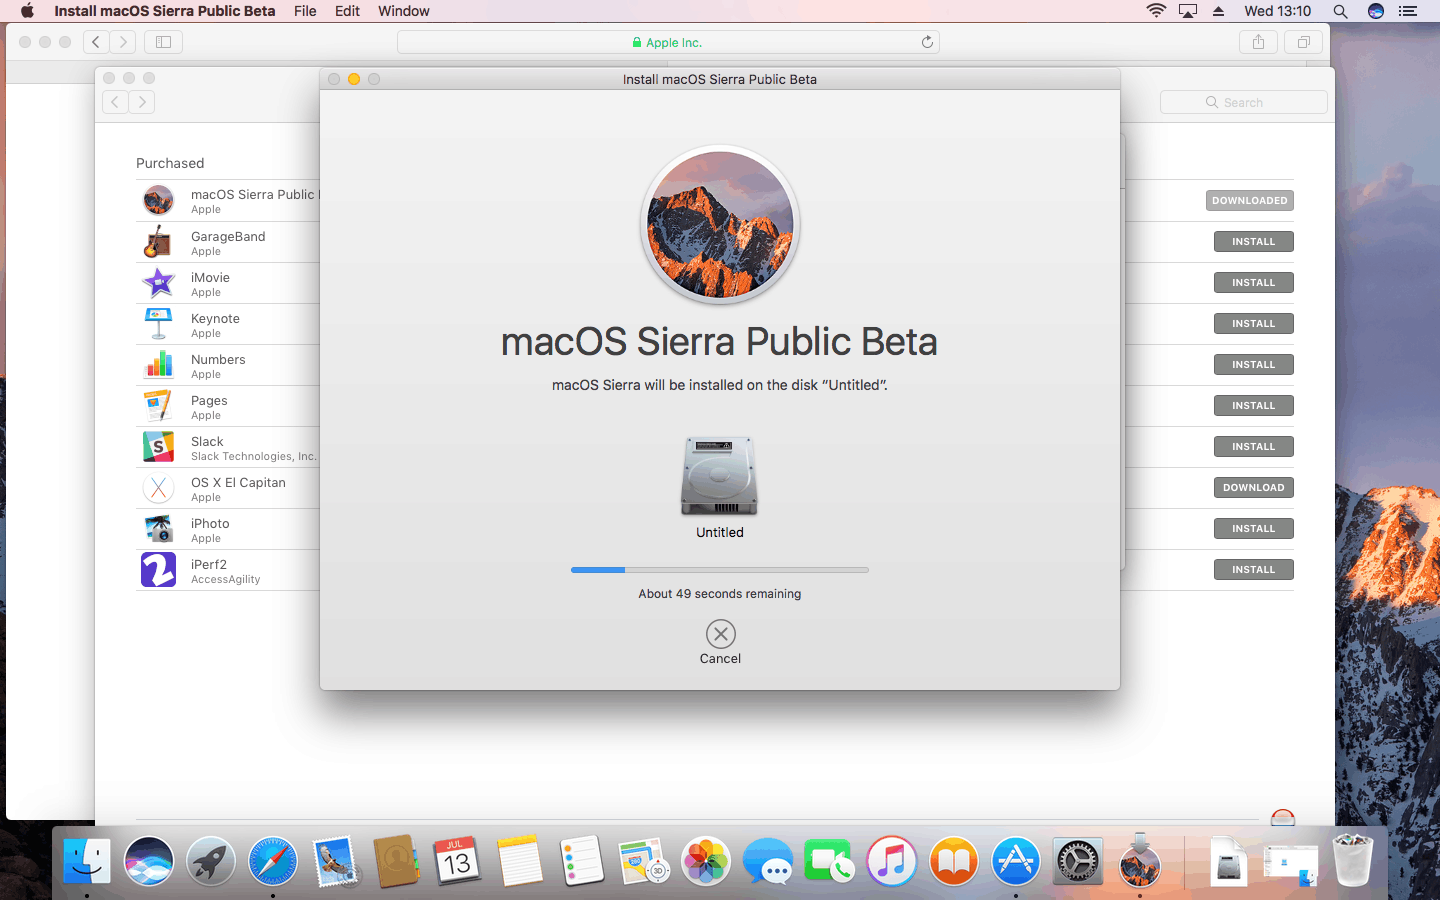The width and height of the screenshot is (1440, 900).
Task: Open Contacts from the Dock
Action: coord(397,861)
